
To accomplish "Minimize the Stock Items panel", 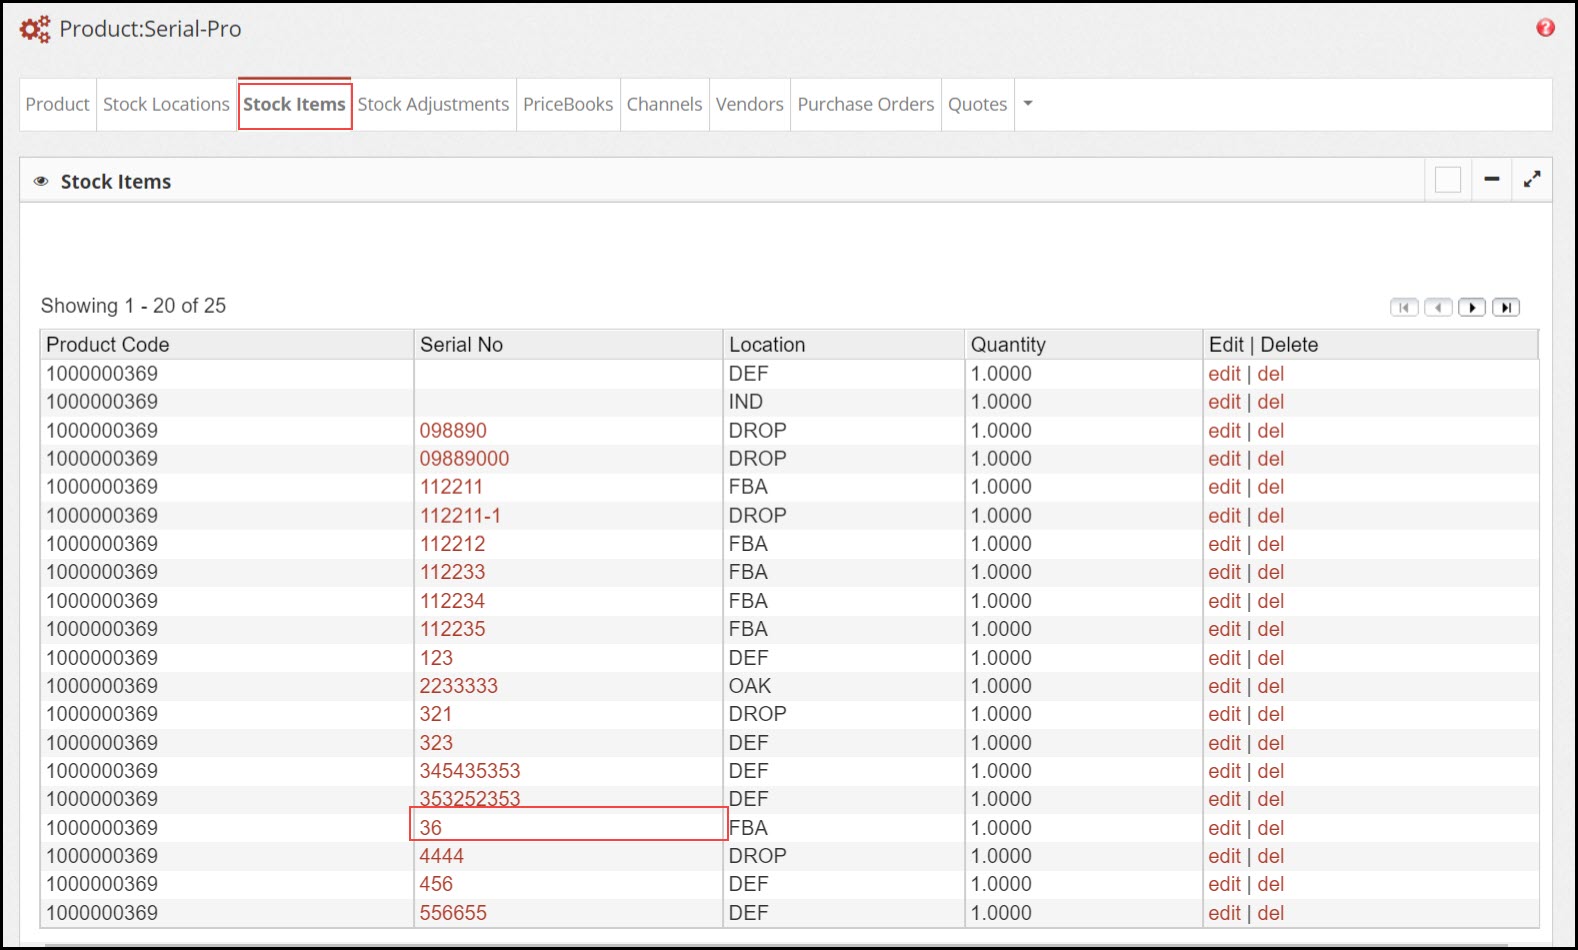I will (x=1491, y=180).
